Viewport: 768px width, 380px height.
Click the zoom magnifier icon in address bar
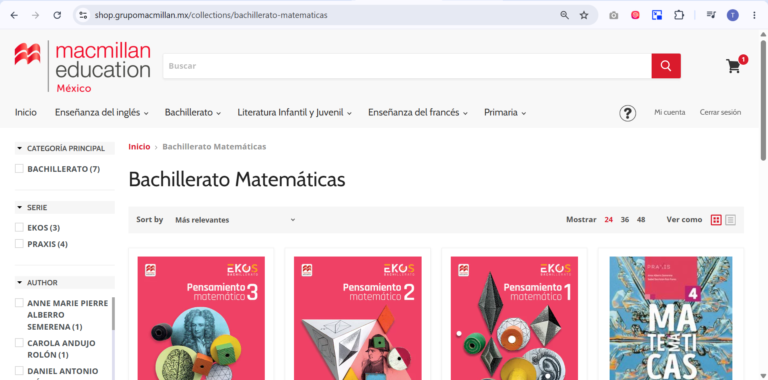pos(565,15)
